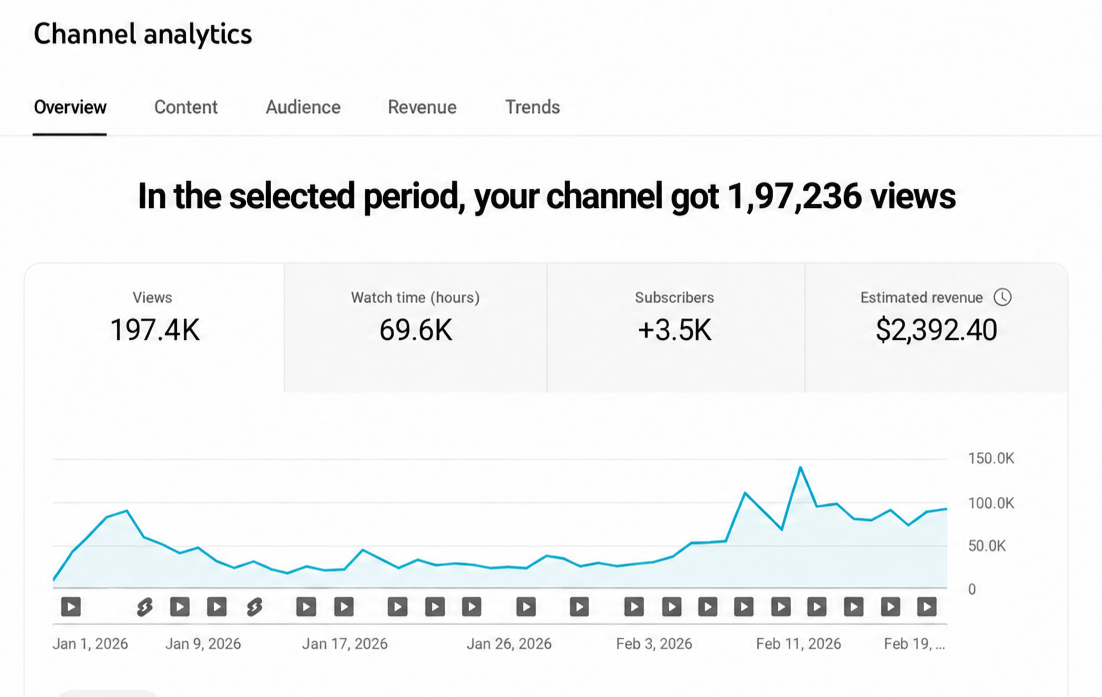Select the Estimated revenue card
The height and width of the screenshot is (697, 1102).
pyautogui.click(x=936, y=328)
